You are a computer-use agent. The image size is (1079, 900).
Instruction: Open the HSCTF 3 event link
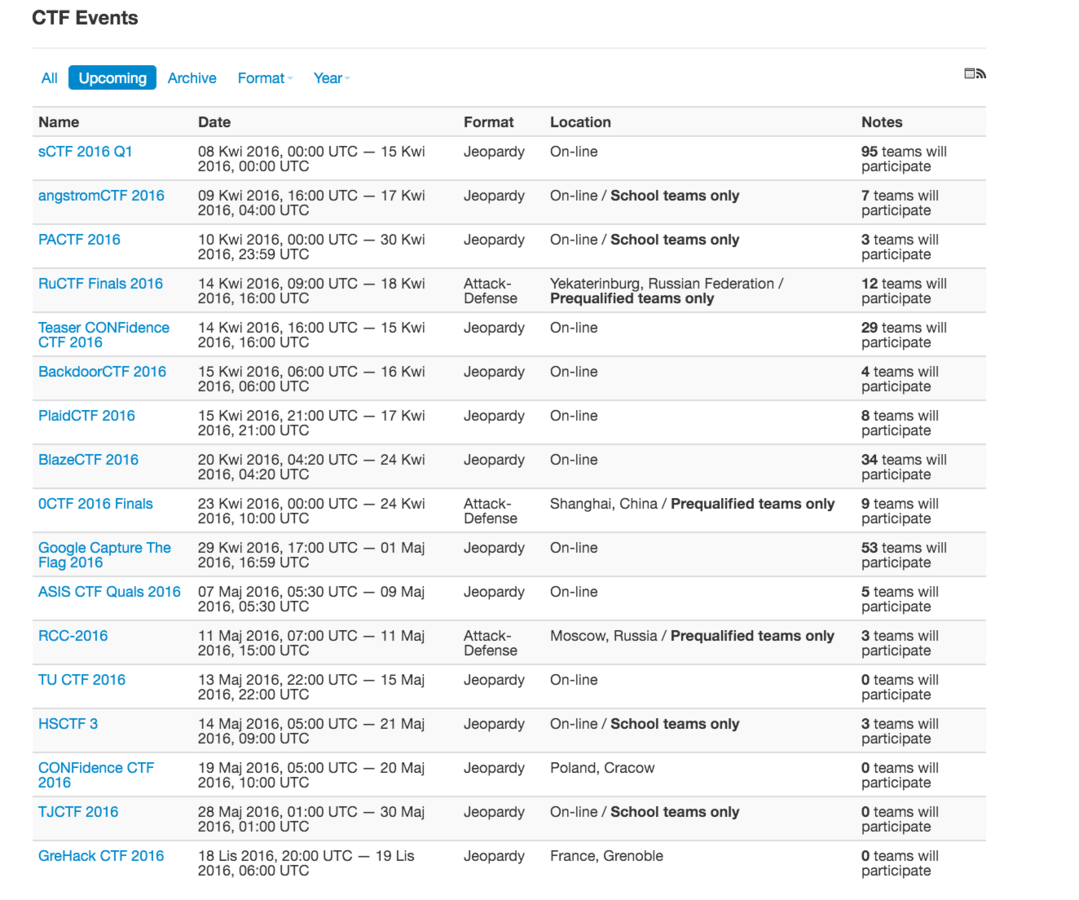[x=68, y=724]
